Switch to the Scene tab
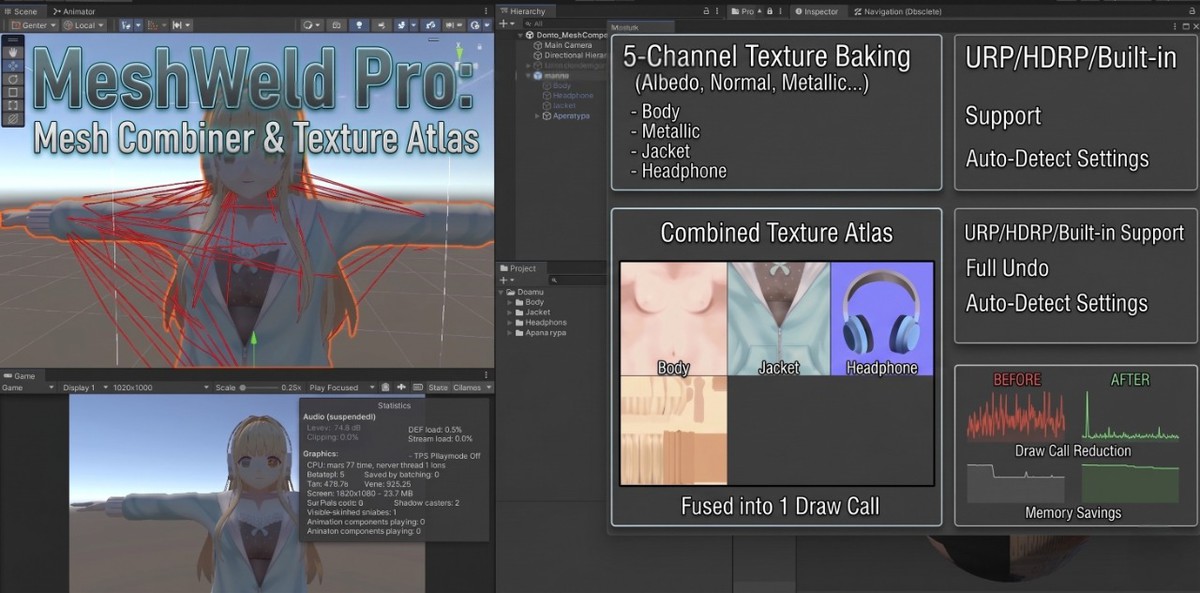This screenshot has height=593, width=1200. tap(24, 11)
